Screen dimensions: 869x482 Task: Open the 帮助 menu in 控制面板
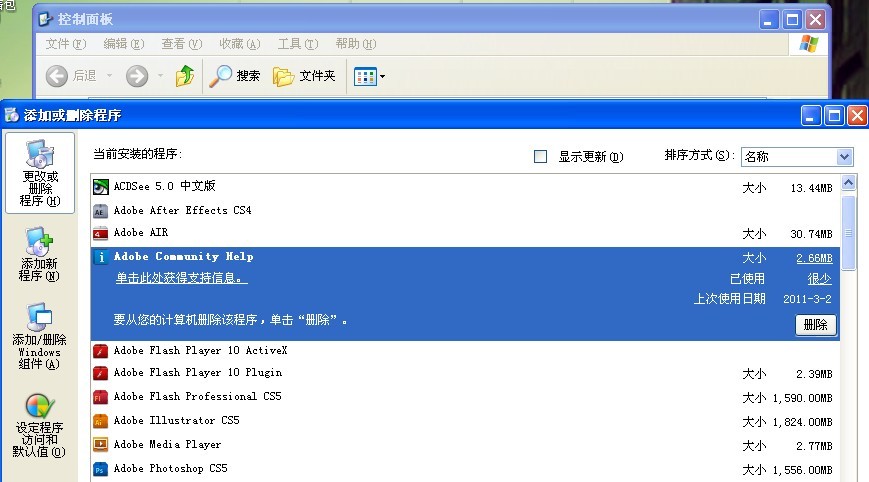pyautogui.click(x=356, y=44)
